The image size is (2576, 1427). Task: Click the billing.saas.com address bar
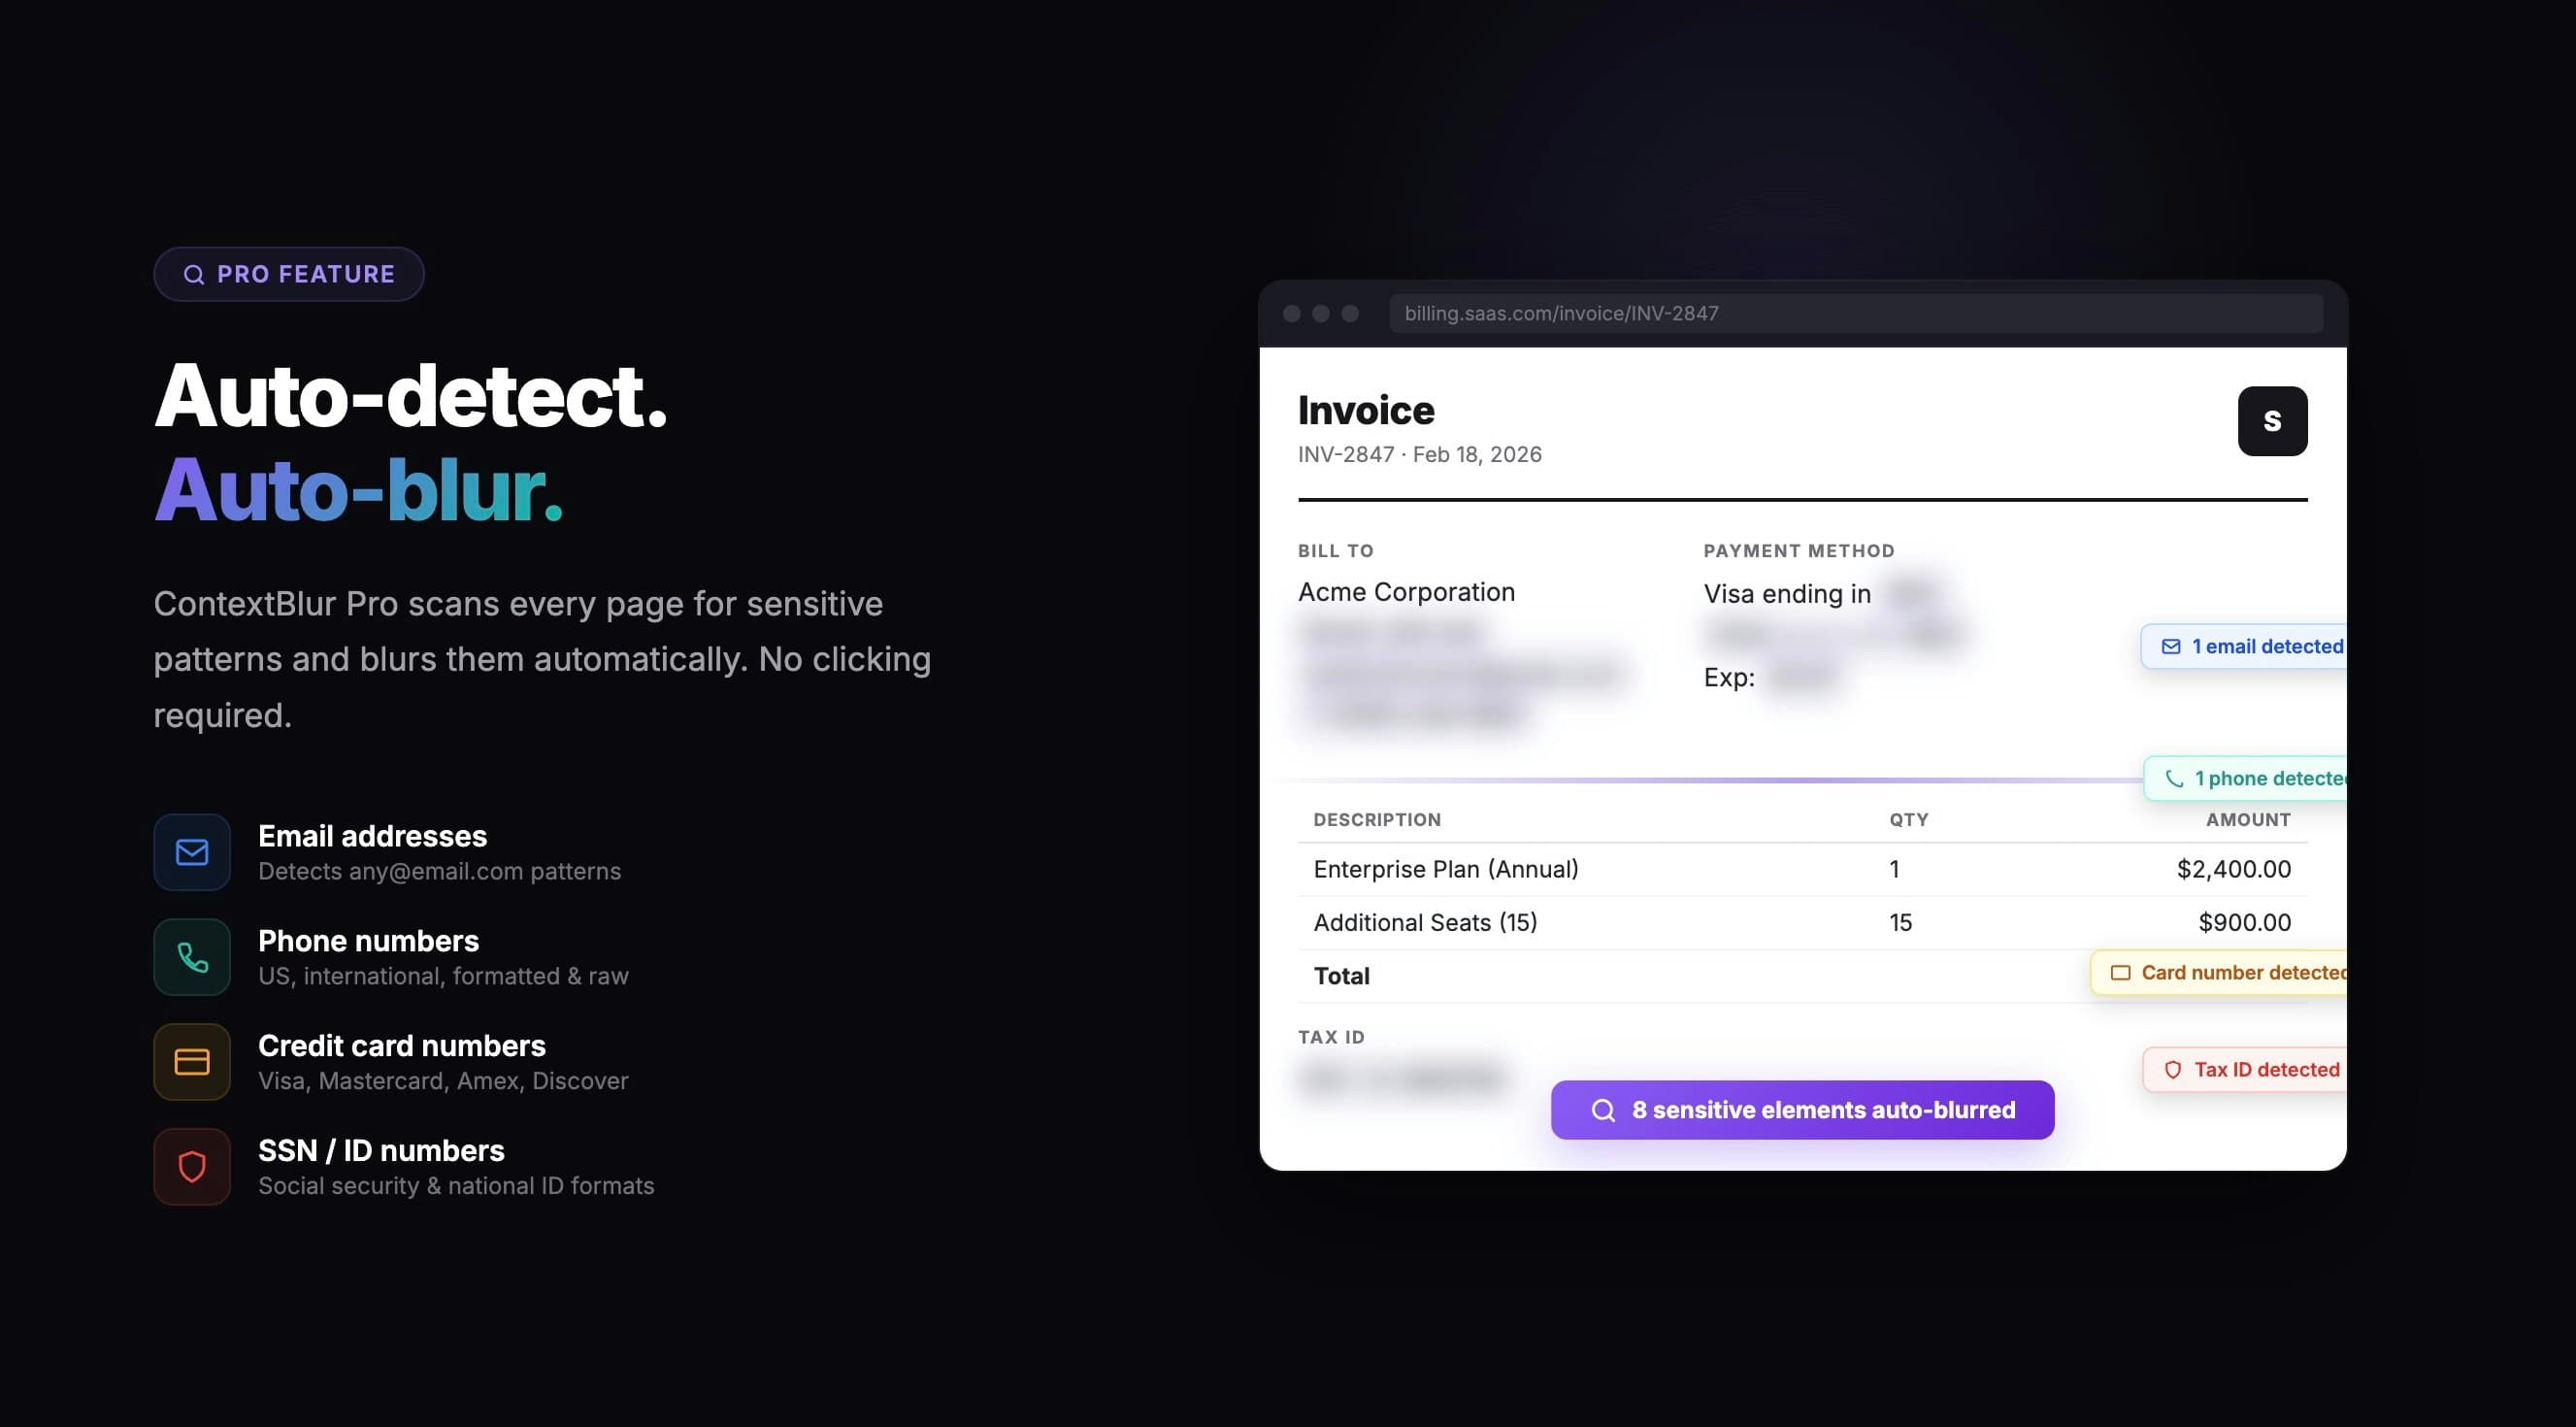[1855, 314]
